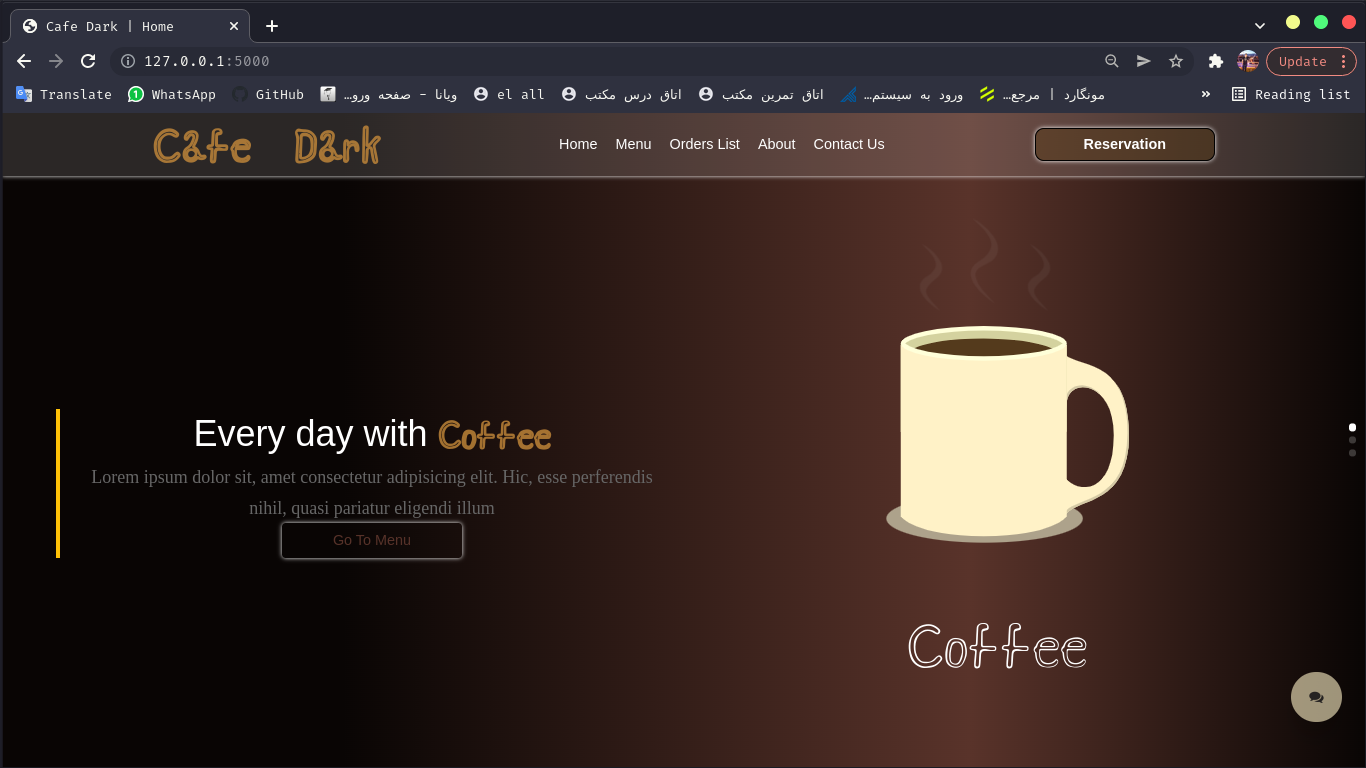Close the Cafe Dark tab
This screenshot has height=768, width=1366.
click(x=234, y=26)
